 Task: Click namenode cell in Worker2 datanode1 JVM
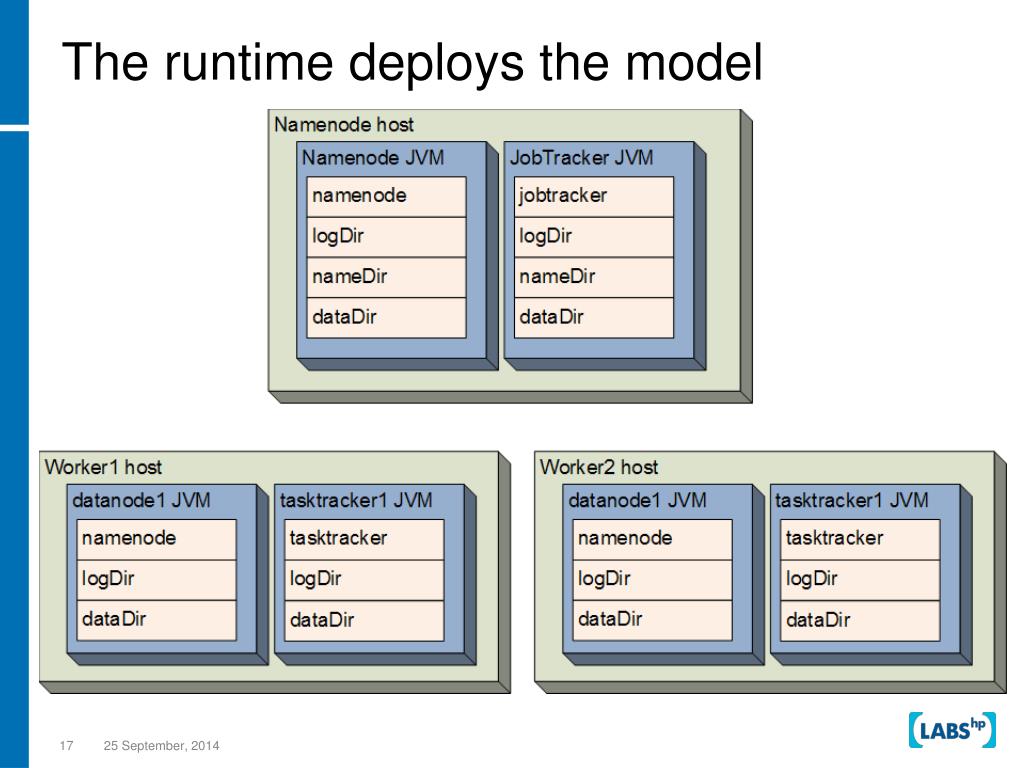click(652, 539)
